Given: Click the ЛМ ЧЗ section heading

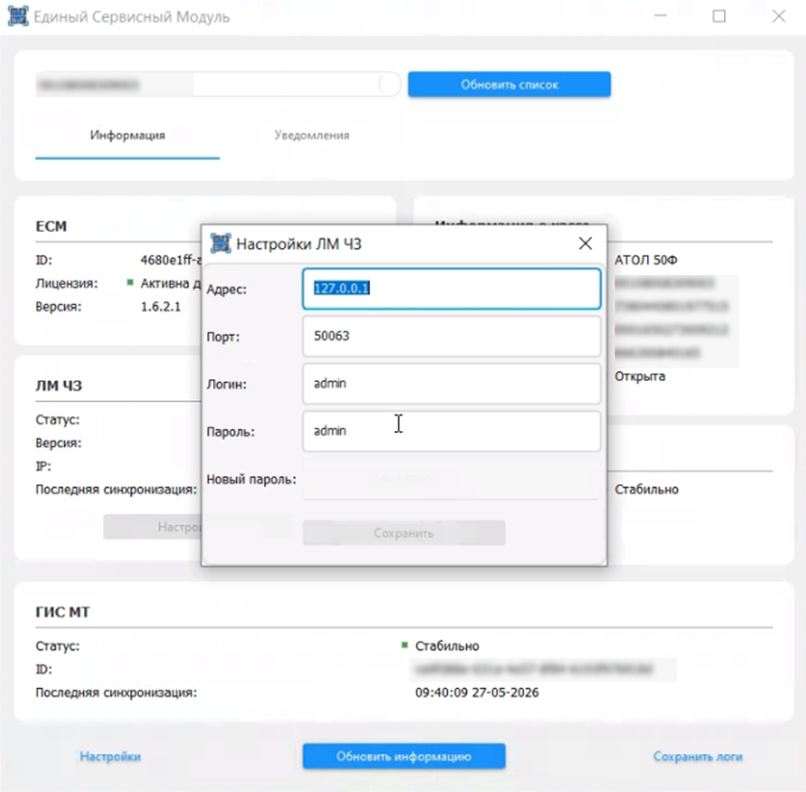Looking at the screenshot, I should point(59,385).
